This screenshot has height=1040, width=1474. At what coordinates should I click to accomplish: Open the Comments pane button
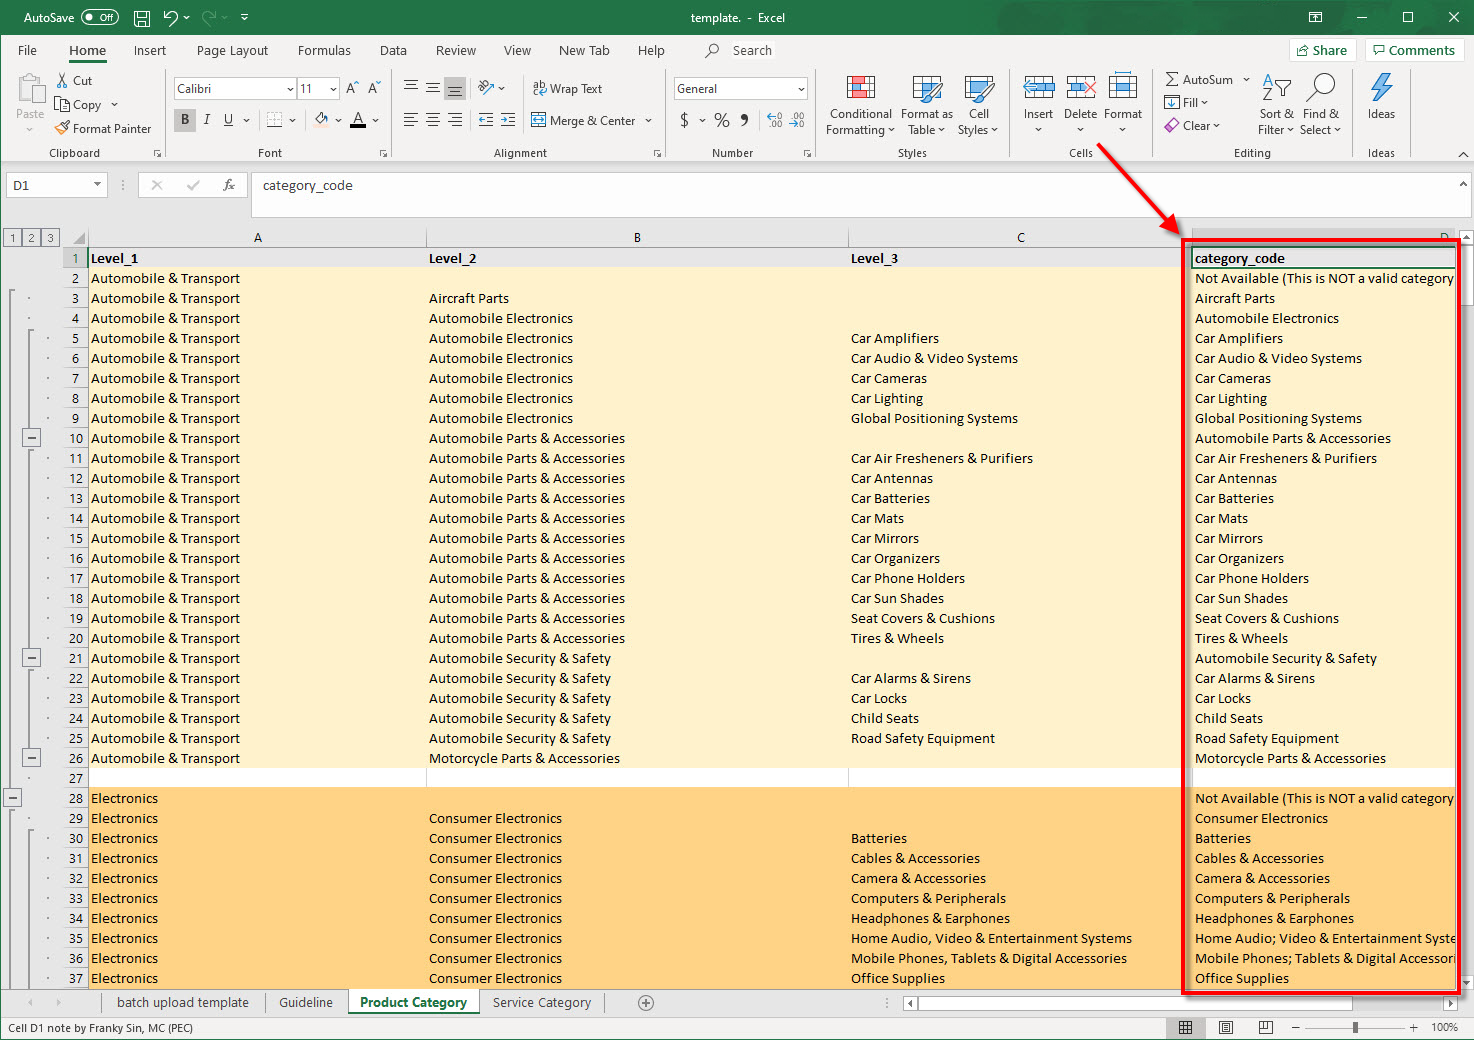(1413, 50)
